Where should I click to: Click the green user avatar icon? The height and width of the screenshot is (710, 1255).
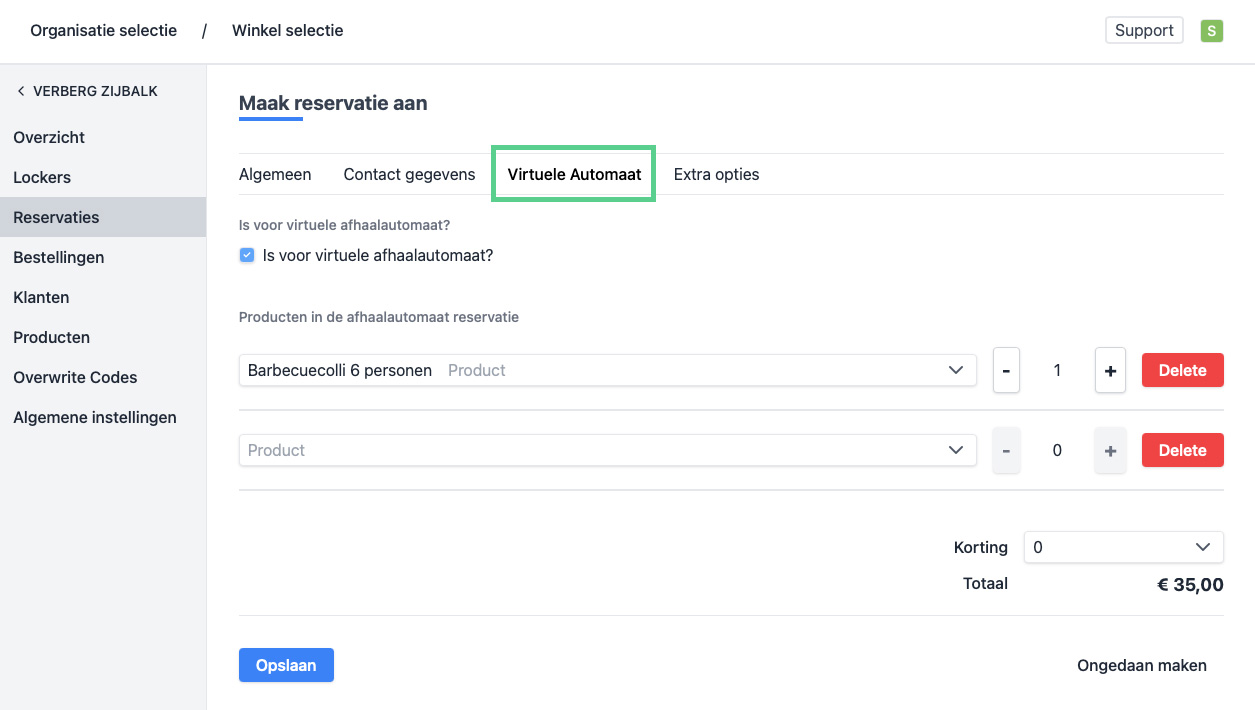tap(1211, 31)
